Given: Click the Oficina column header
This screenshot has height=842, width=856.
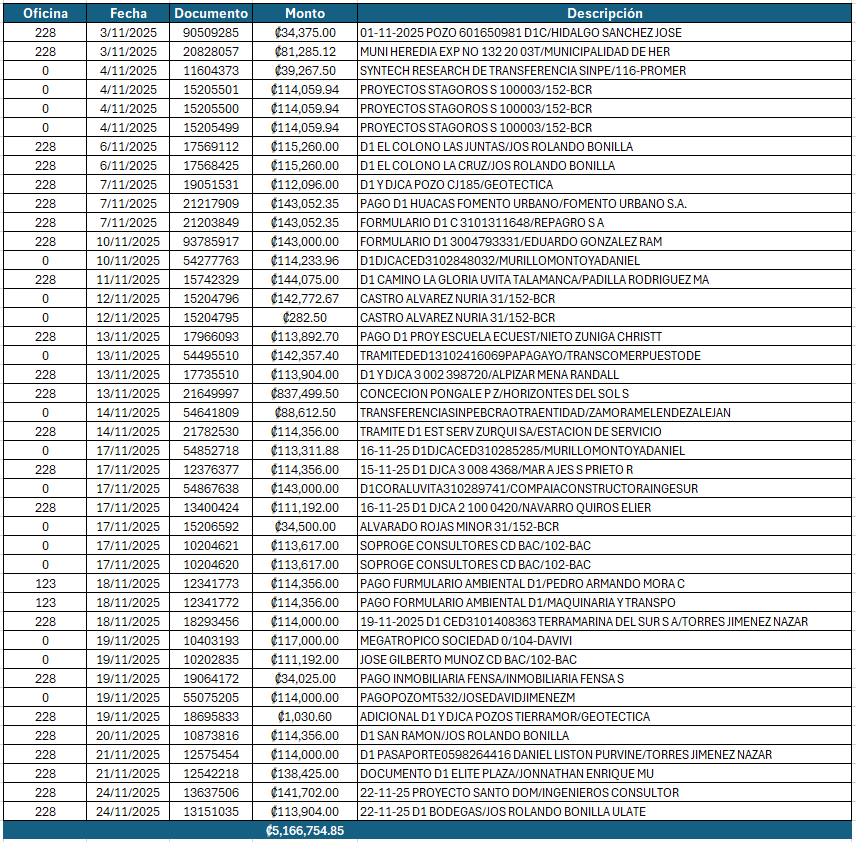Looking at the screenshot, I should pyautogui.click(x=45, y=13).
